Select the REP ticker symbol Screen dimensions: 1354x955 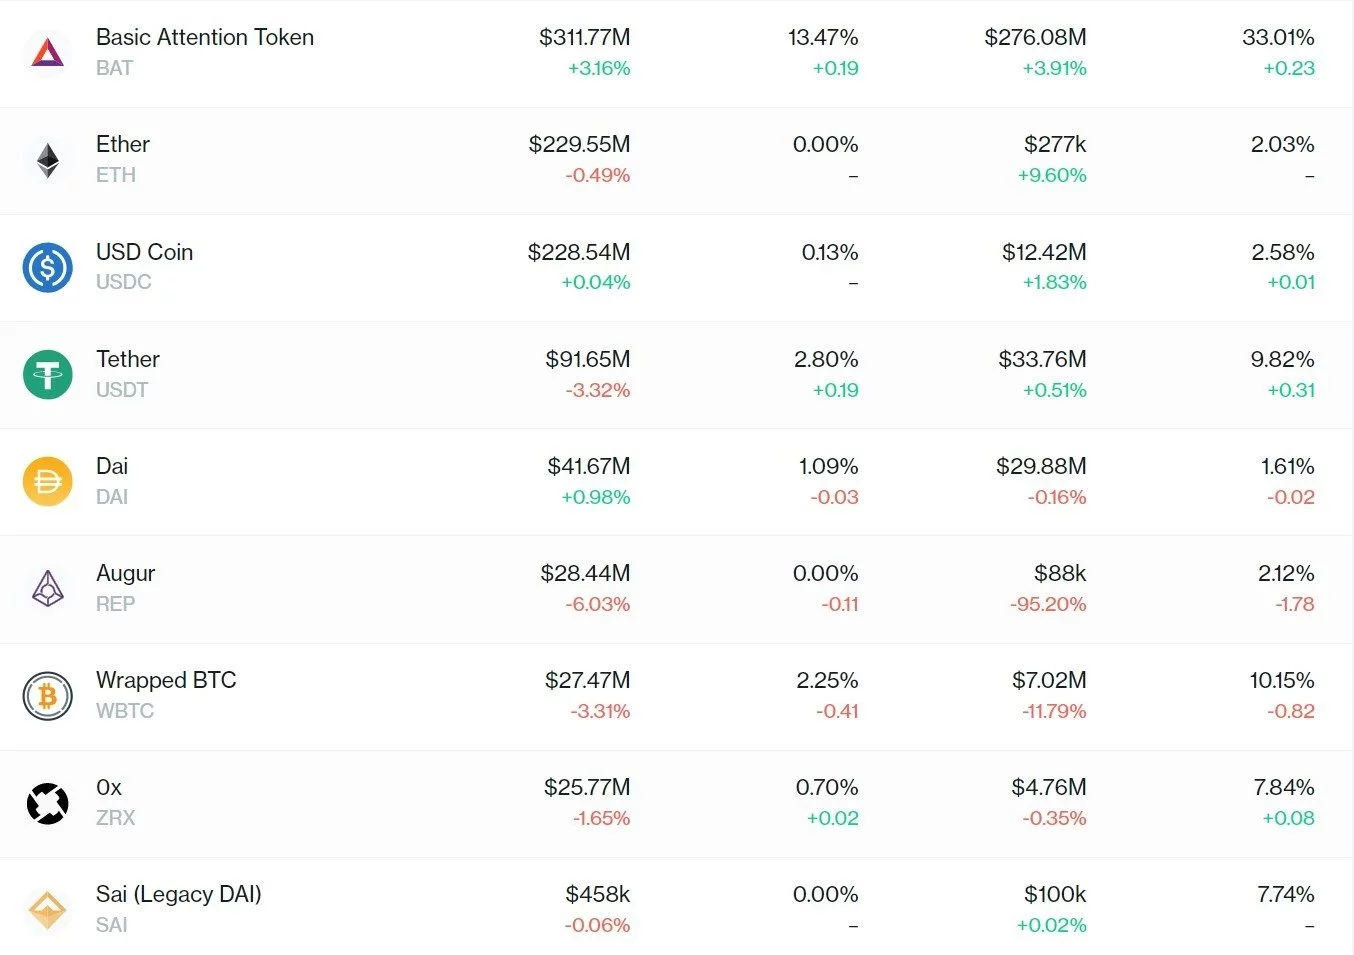116,604
